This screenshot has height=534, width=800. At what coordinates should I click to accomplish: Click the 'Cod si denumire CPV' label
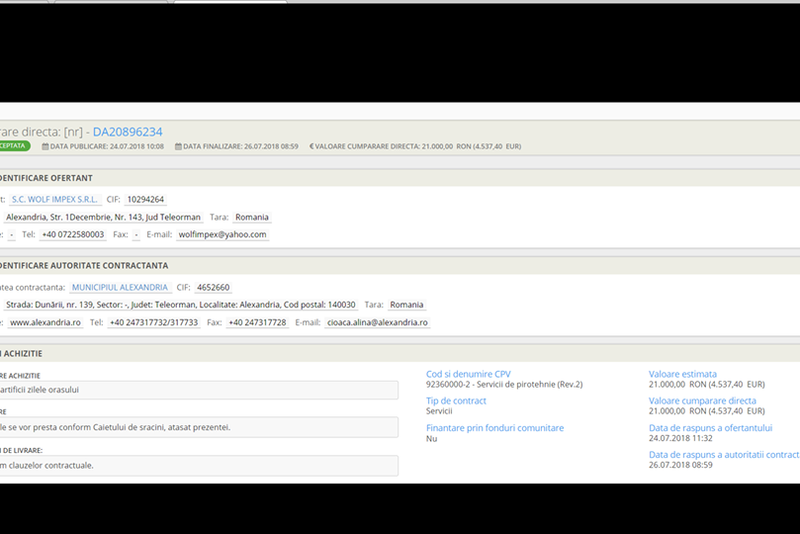[467, 374]
